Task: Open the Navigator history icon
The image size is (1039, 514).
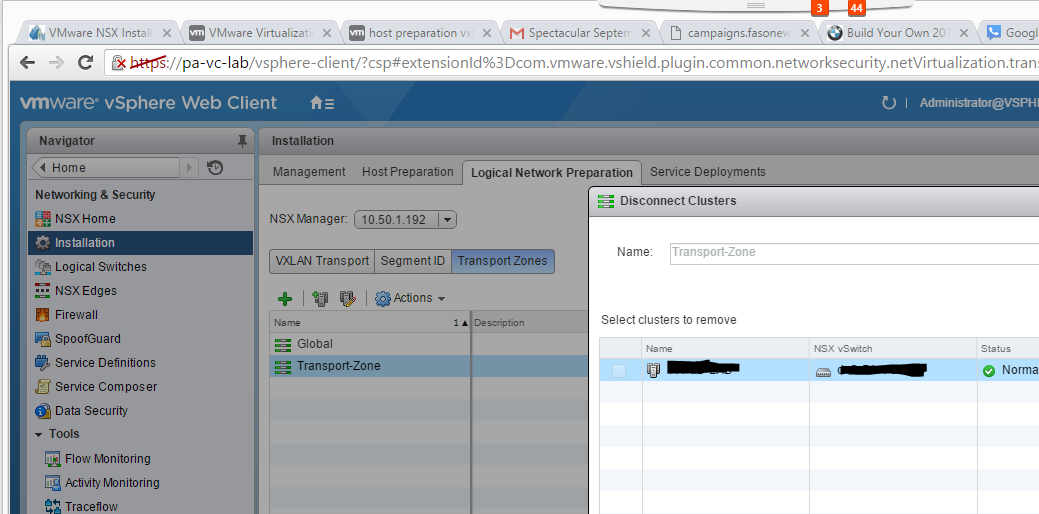Action: click(x=215, y=168)
